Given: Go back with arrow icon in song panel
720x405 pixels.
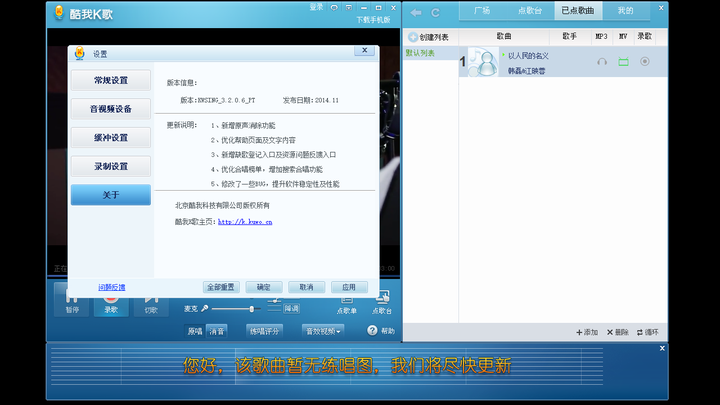Looking at the screenshot, I should (416, 13).
